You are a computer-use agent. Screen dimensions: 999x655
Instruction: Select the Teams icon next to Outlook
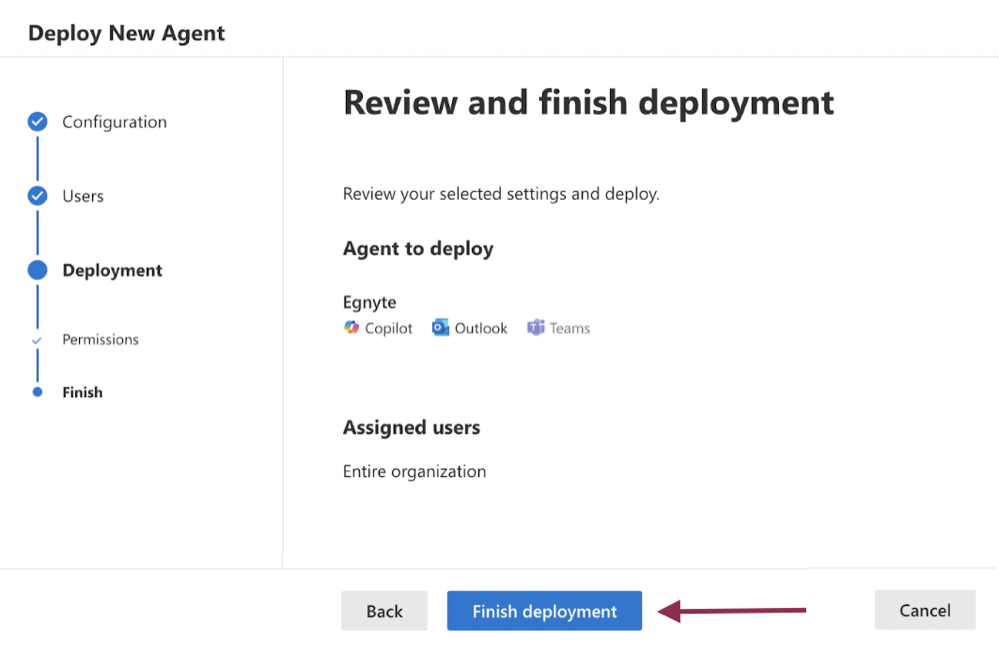[536, 327]
